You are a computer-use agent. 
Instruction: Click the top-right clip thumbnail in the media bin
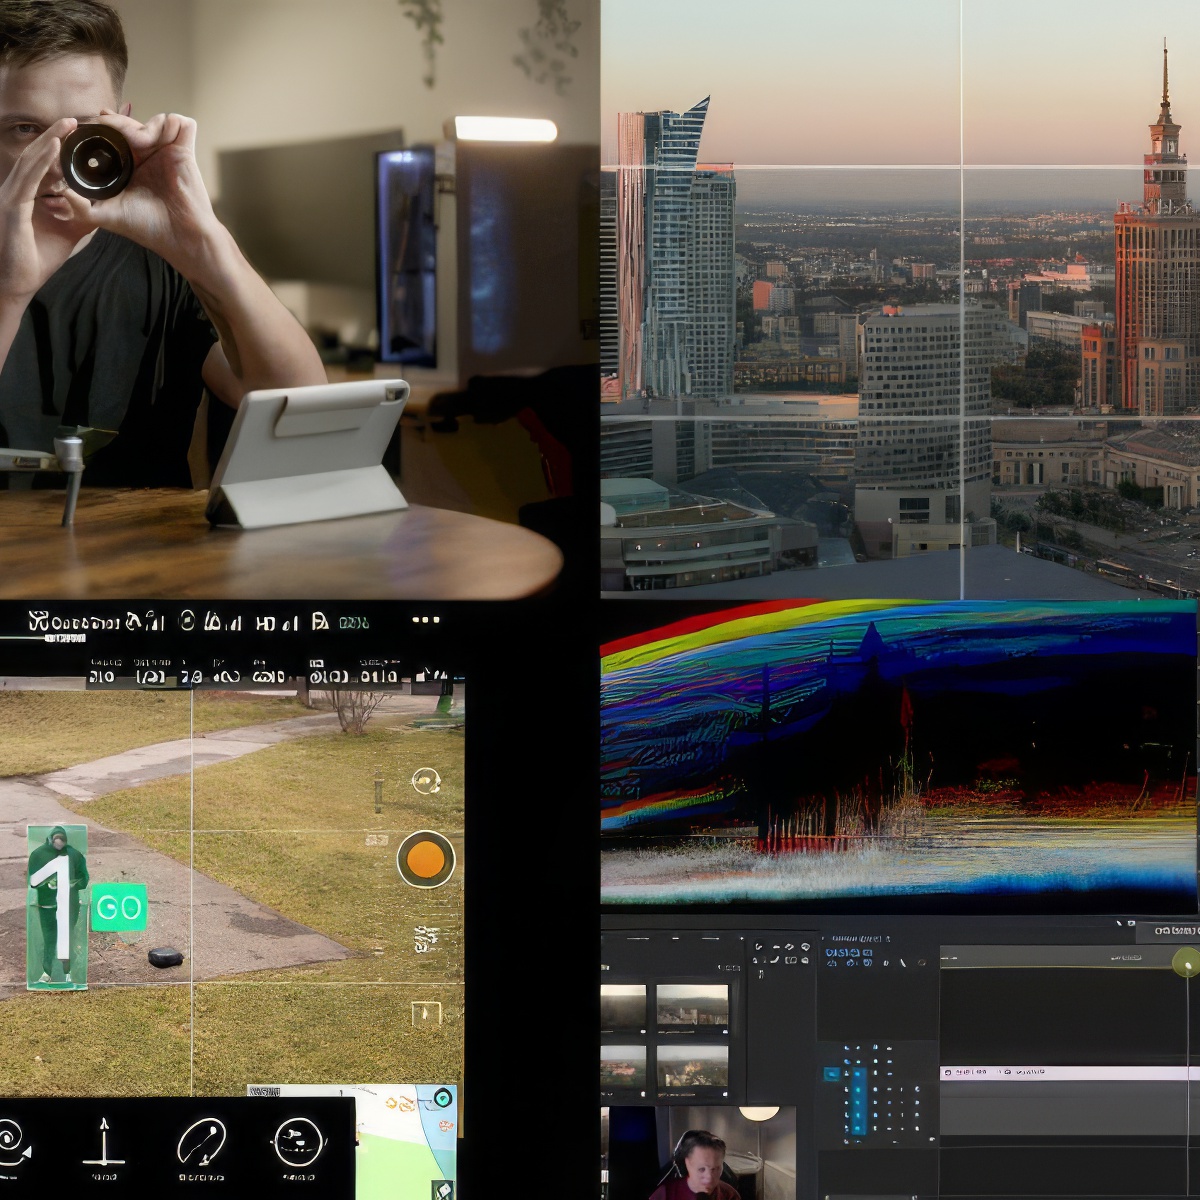tap(692, 1006)
